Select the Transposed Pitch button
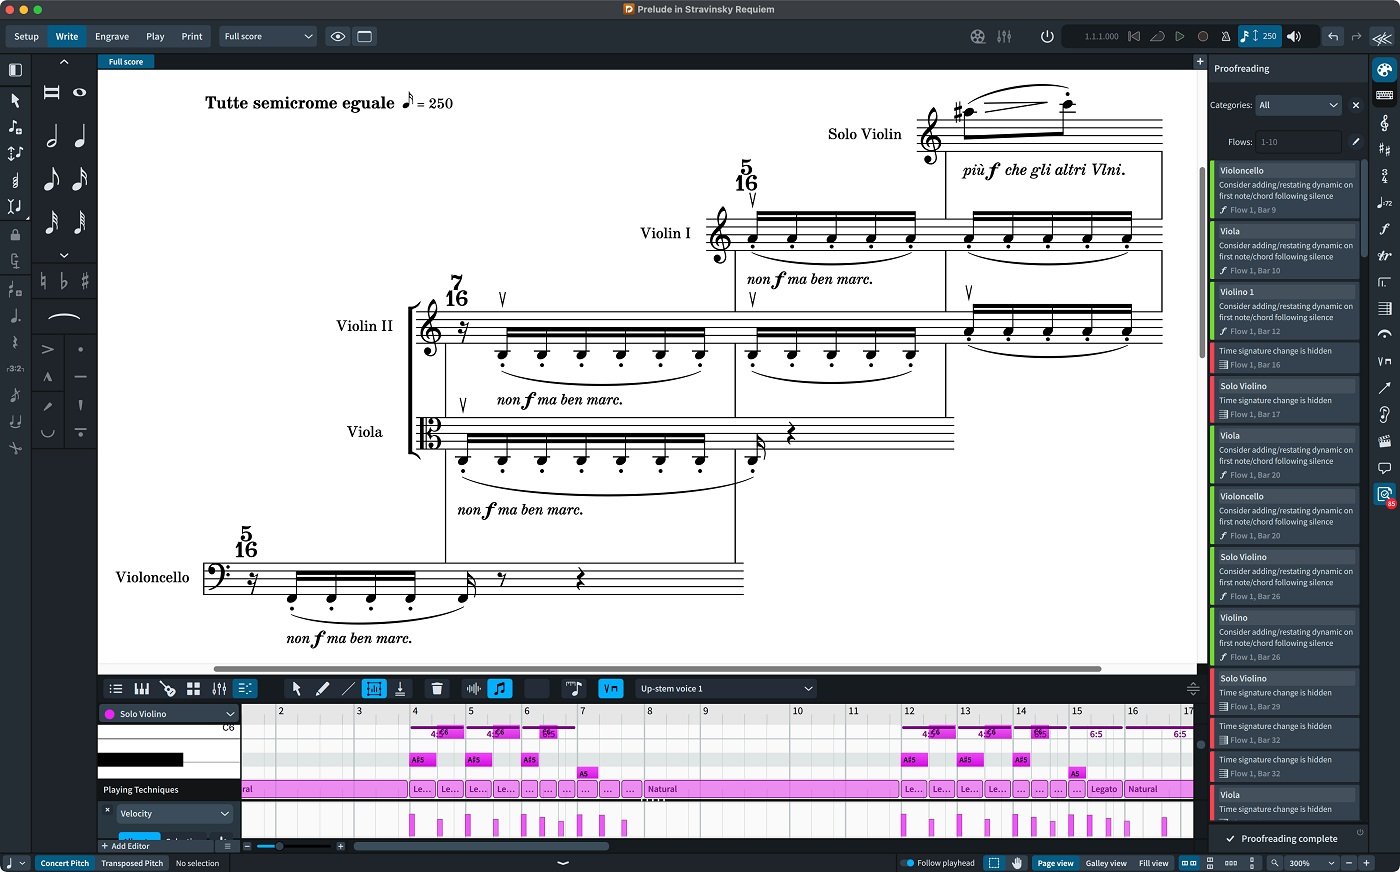Screen dimensions: 1400x872 point(132,863)
